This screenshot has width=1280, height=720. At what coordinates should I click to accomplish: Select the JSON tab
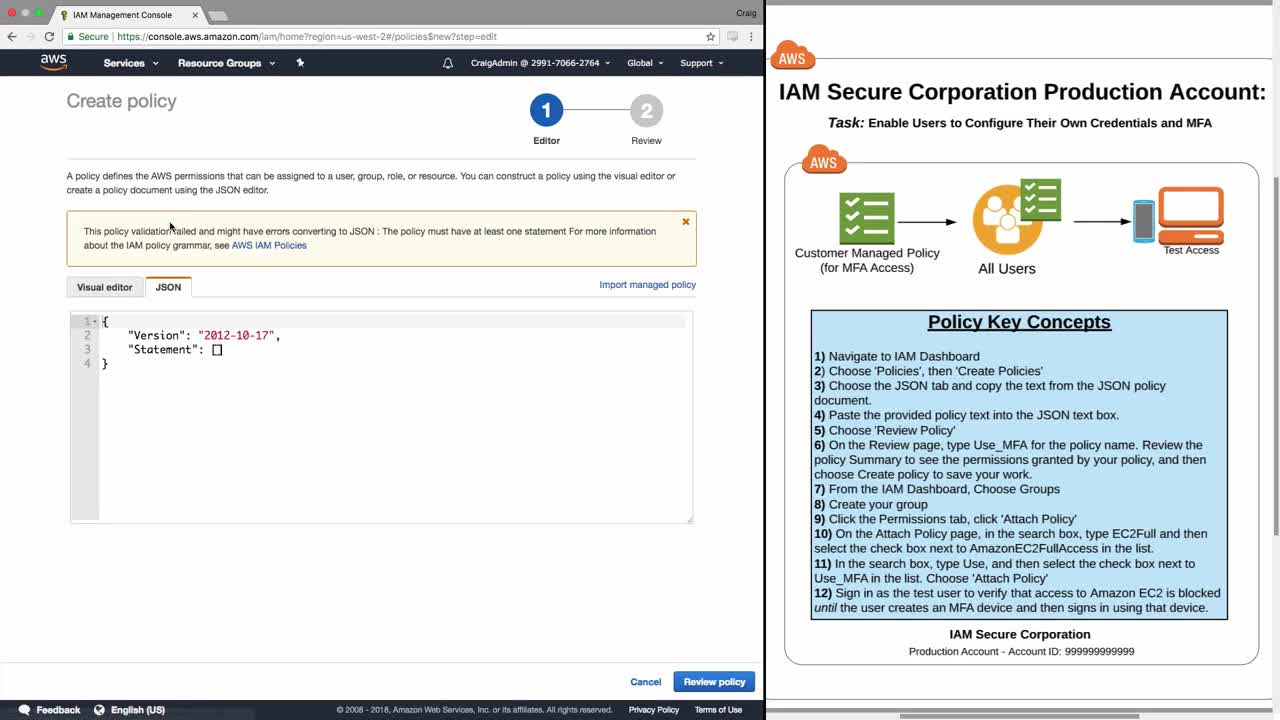(168, 287)
